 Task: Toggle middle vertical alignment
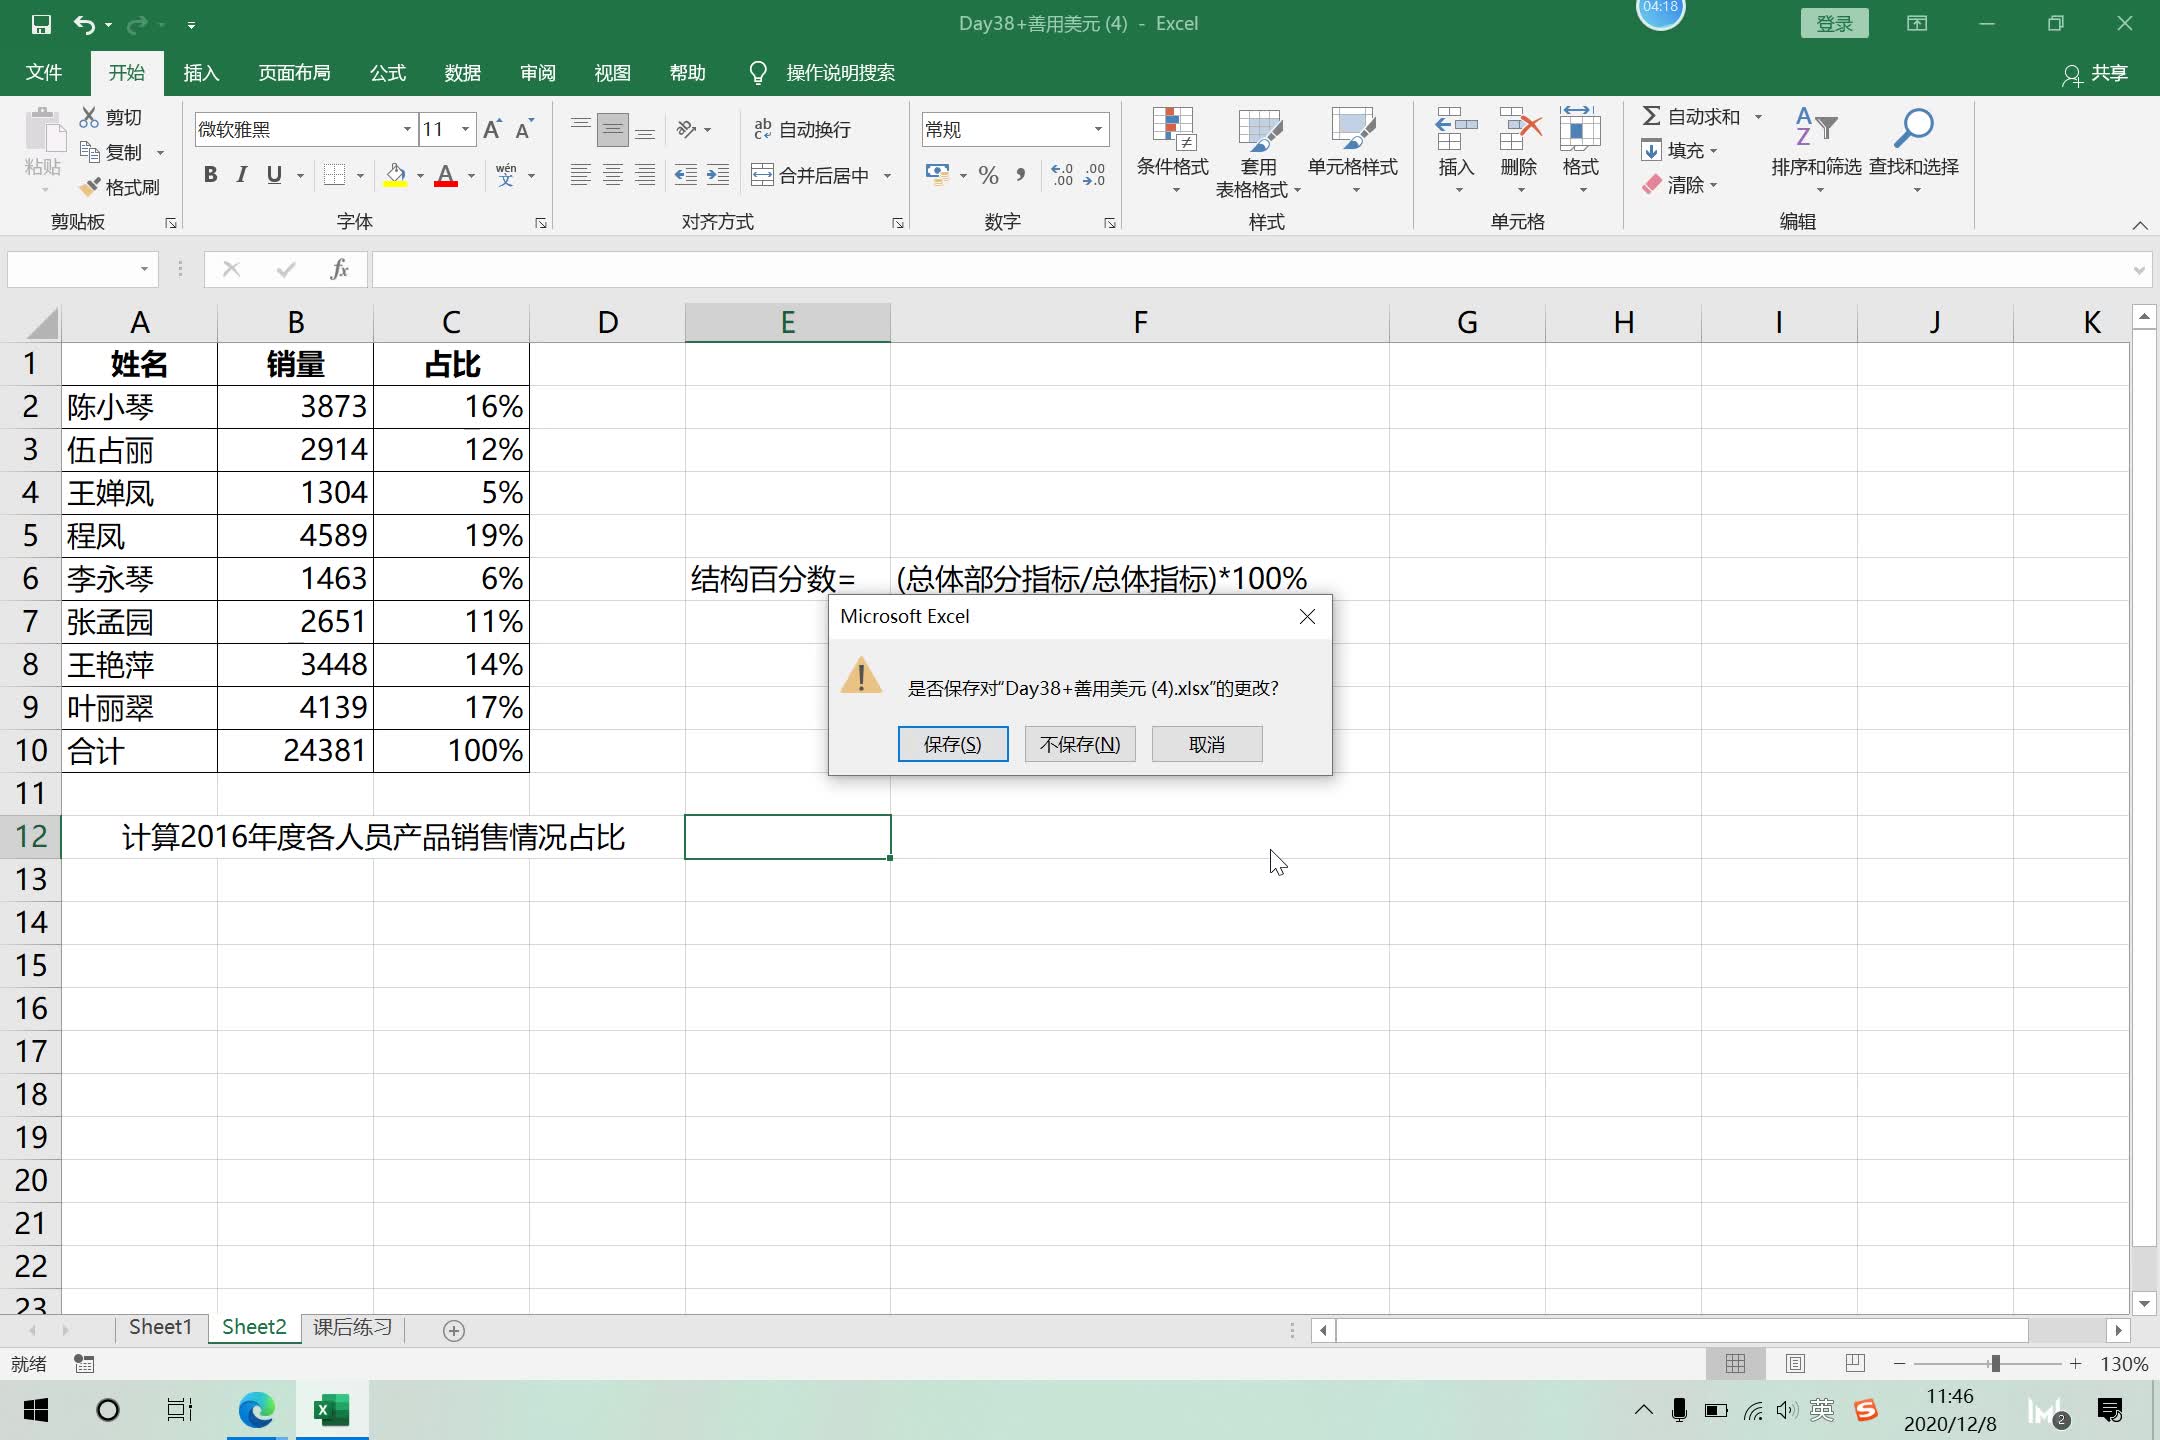613,129
